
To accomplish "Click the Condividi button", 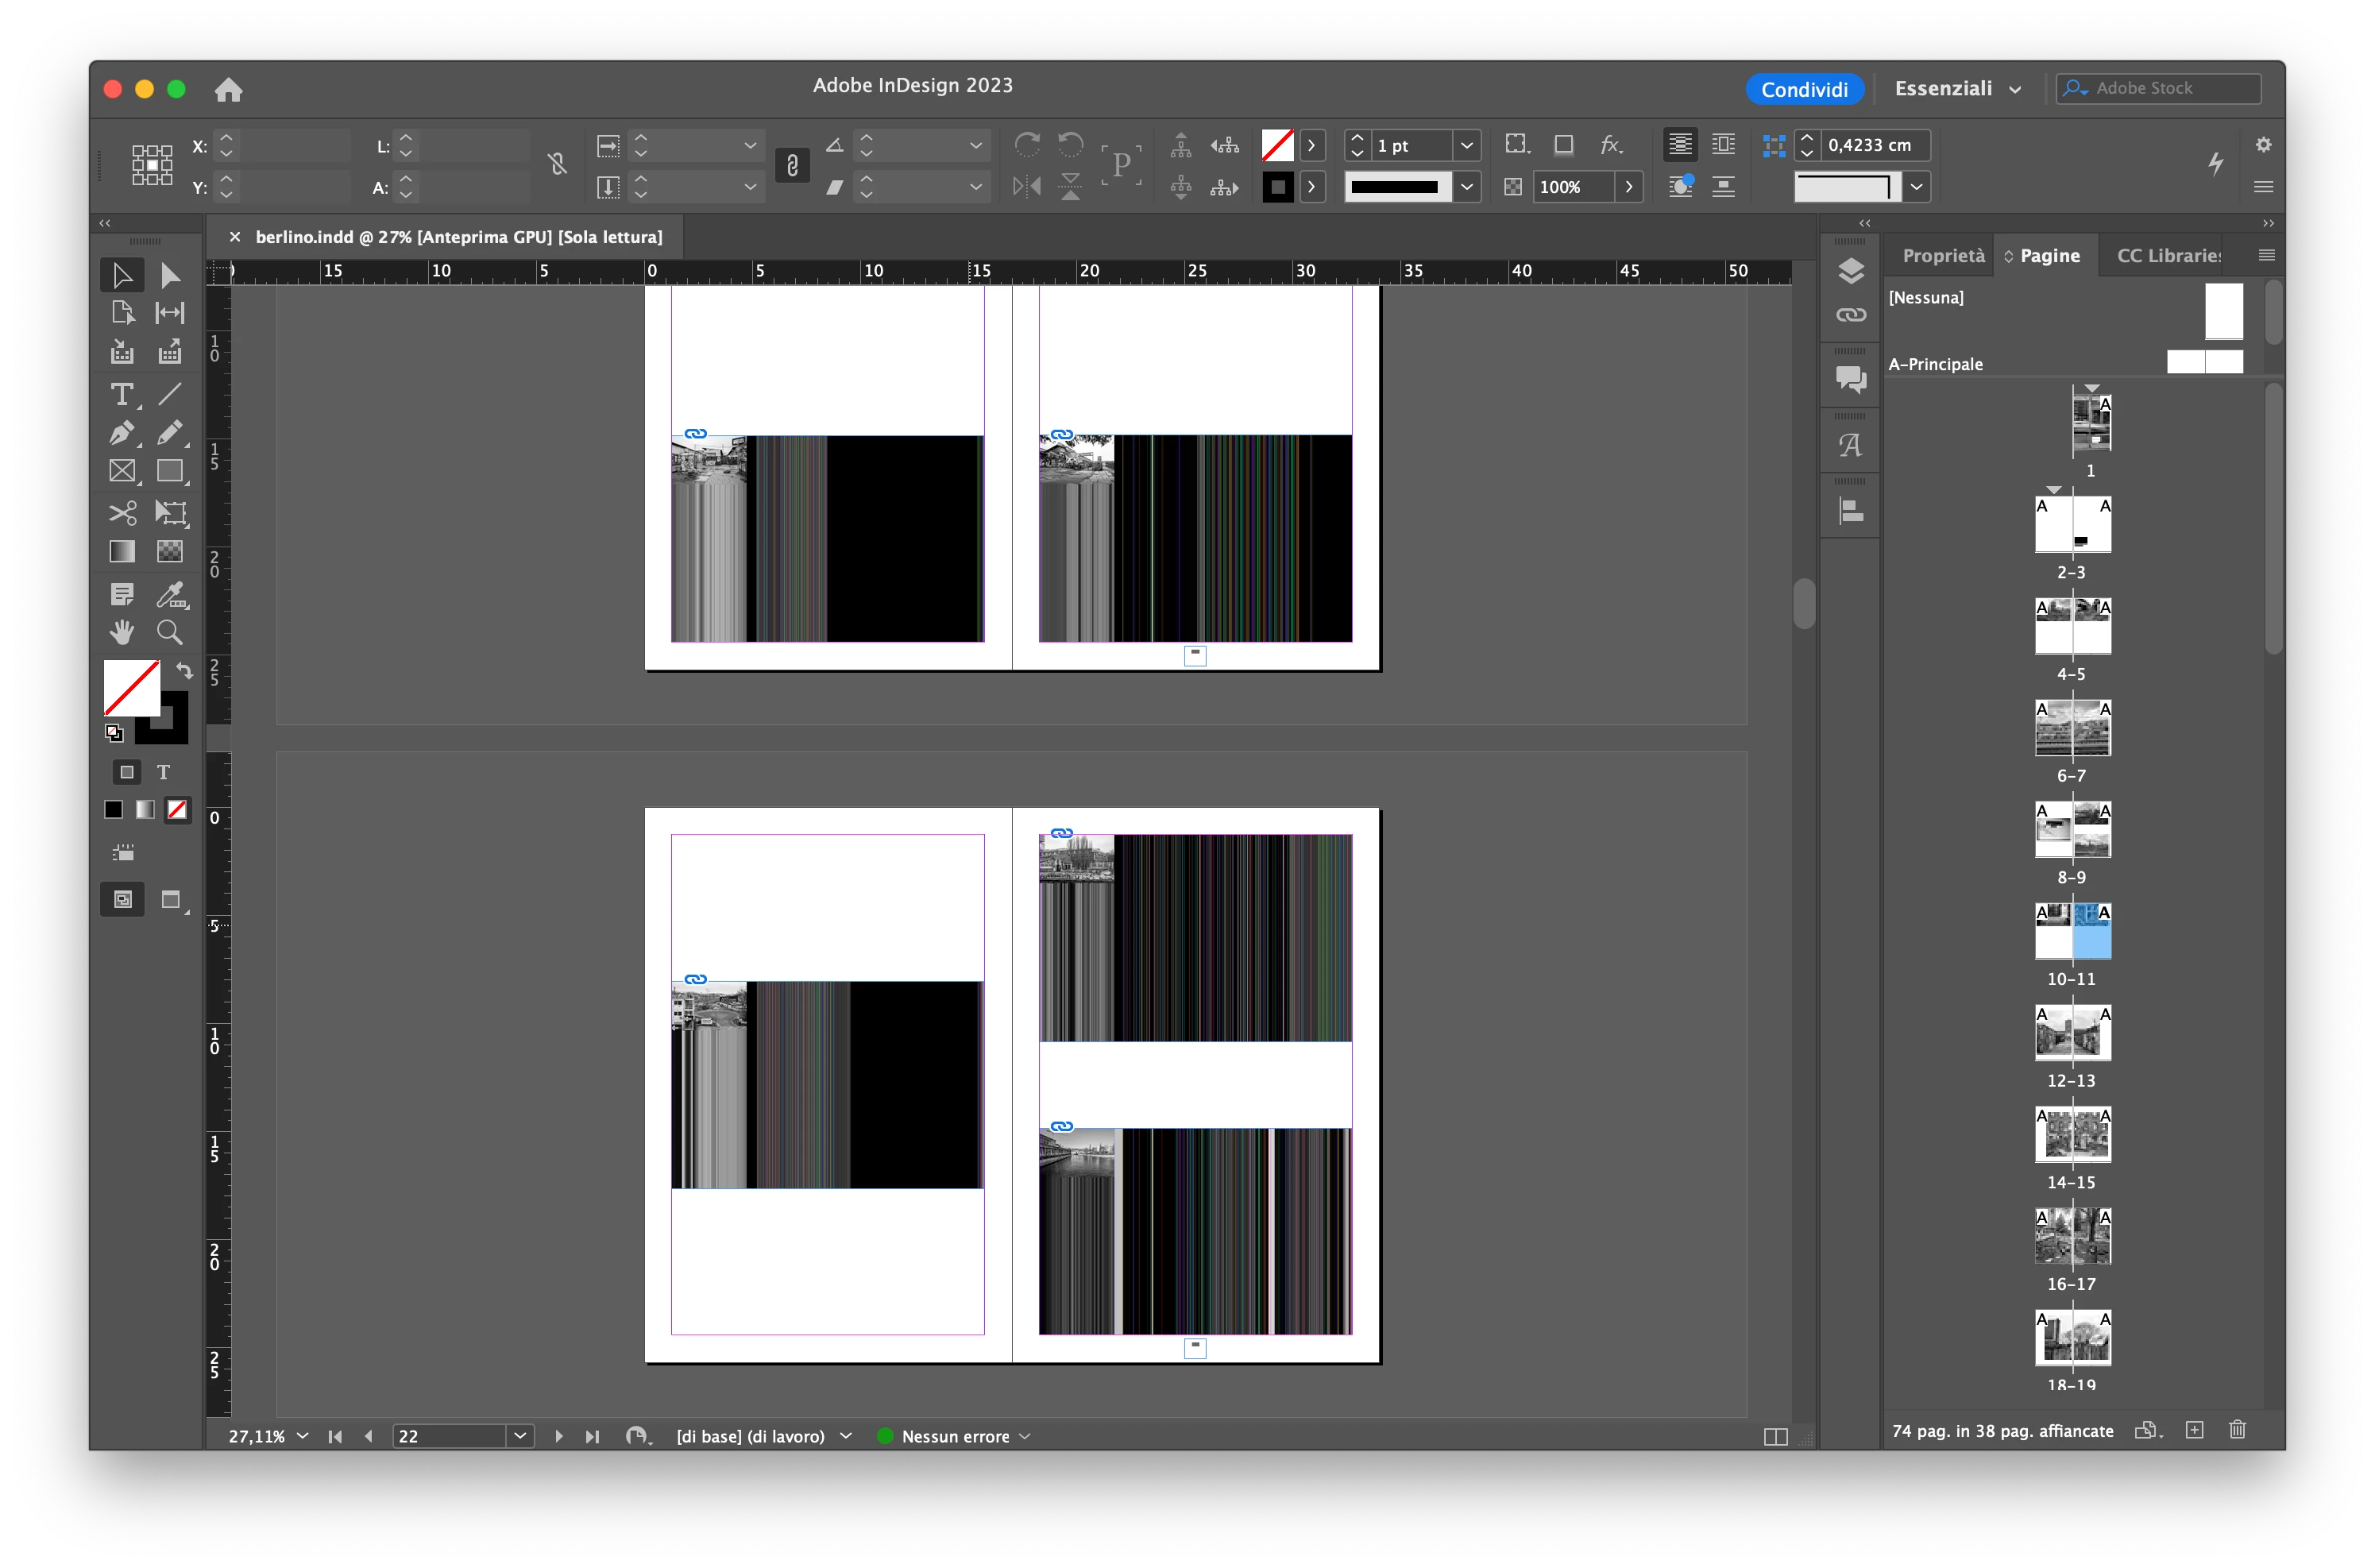I will point(1804,89).
